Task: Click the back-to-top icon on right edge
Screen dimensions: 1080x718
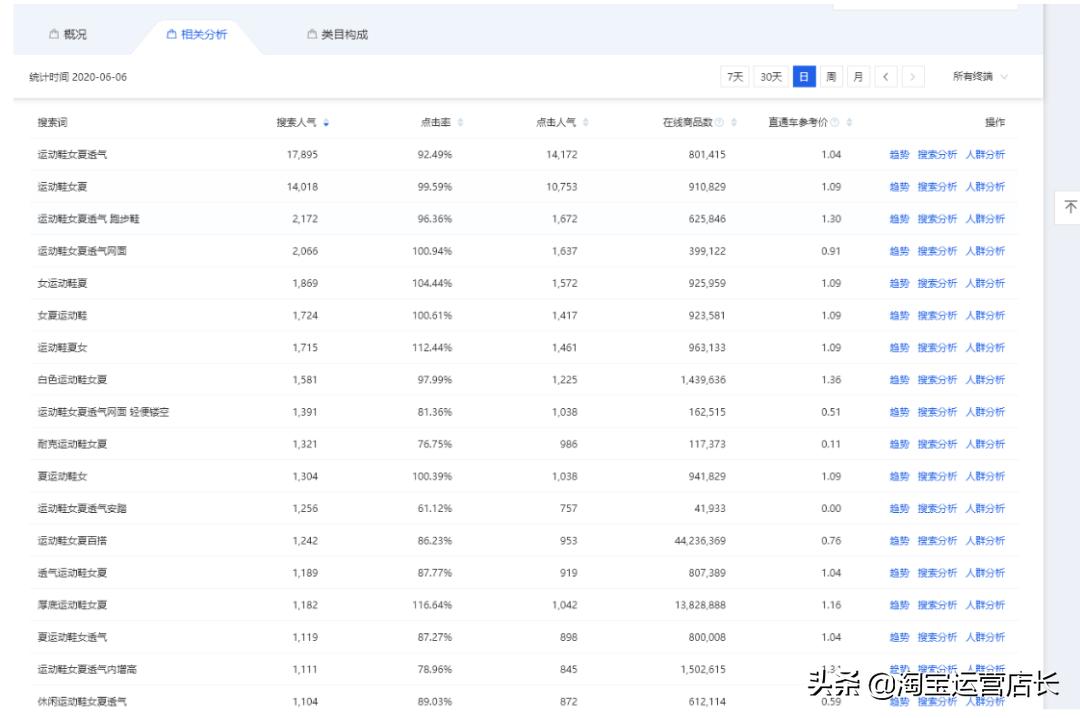Action: click(x=1071, y=206)
